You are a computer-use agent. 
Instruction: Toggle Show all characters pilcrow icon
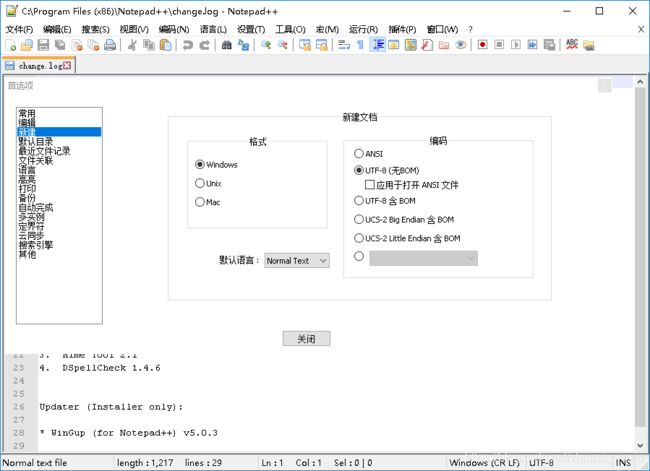tap(360, 45)
